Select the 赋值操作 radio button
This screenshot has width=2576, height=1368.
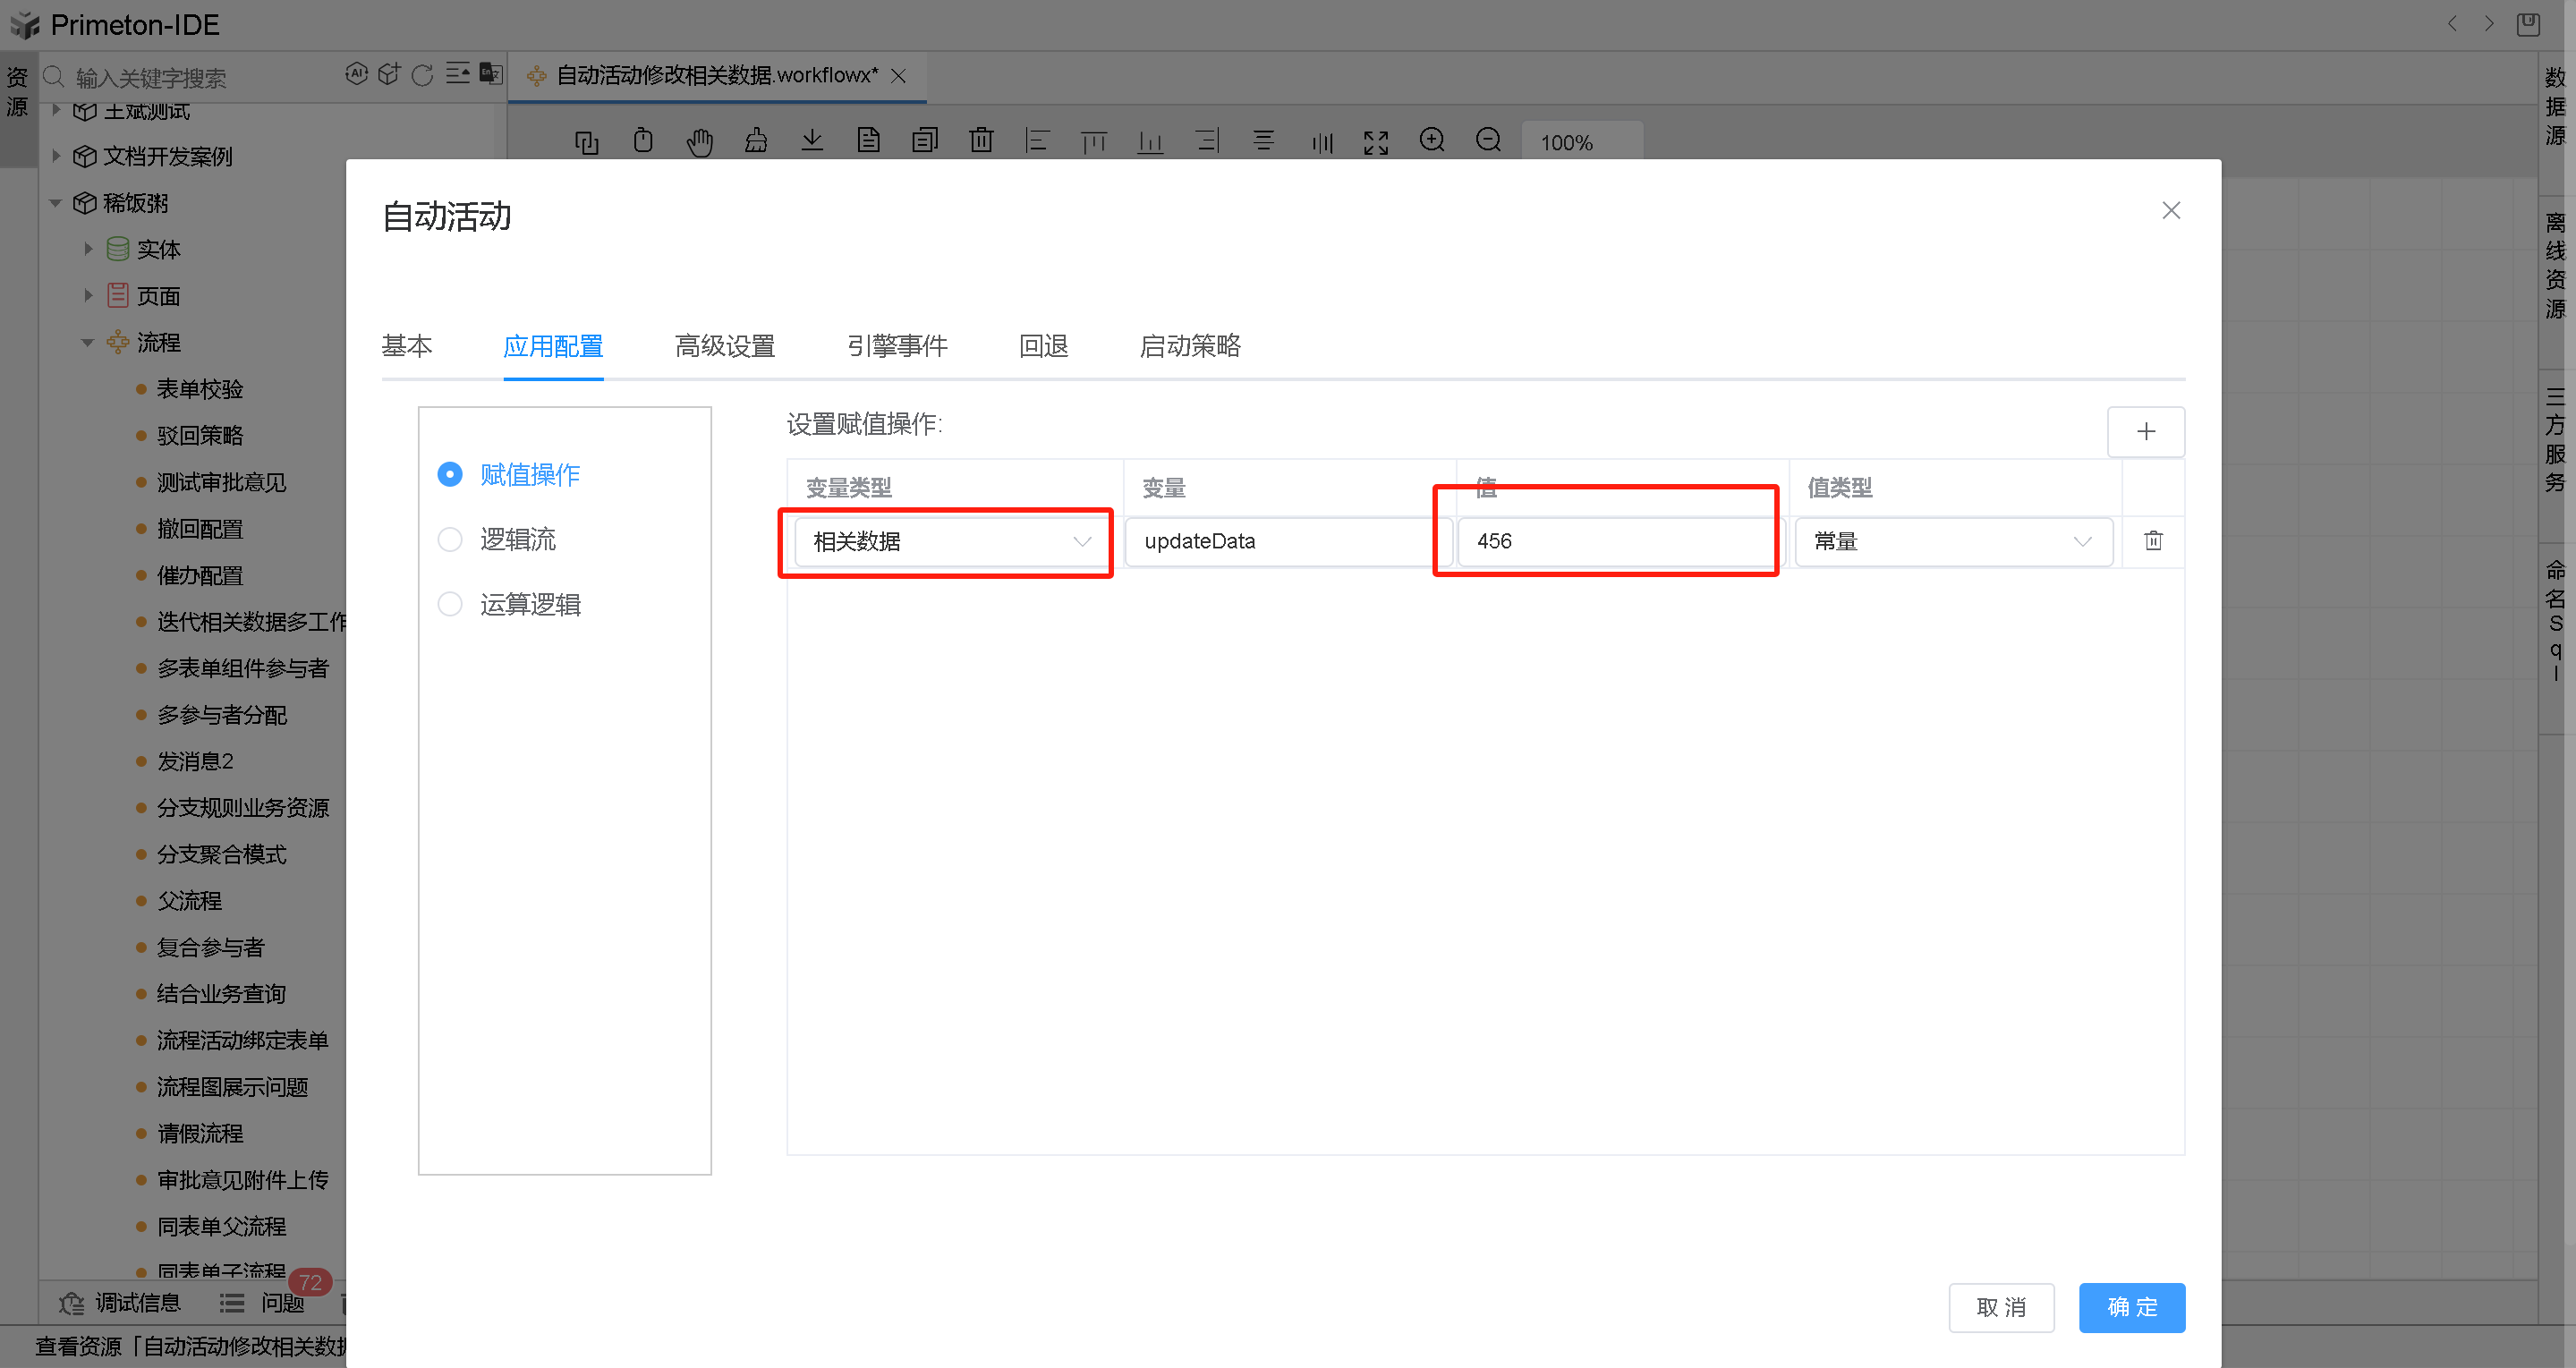point(450,474)
